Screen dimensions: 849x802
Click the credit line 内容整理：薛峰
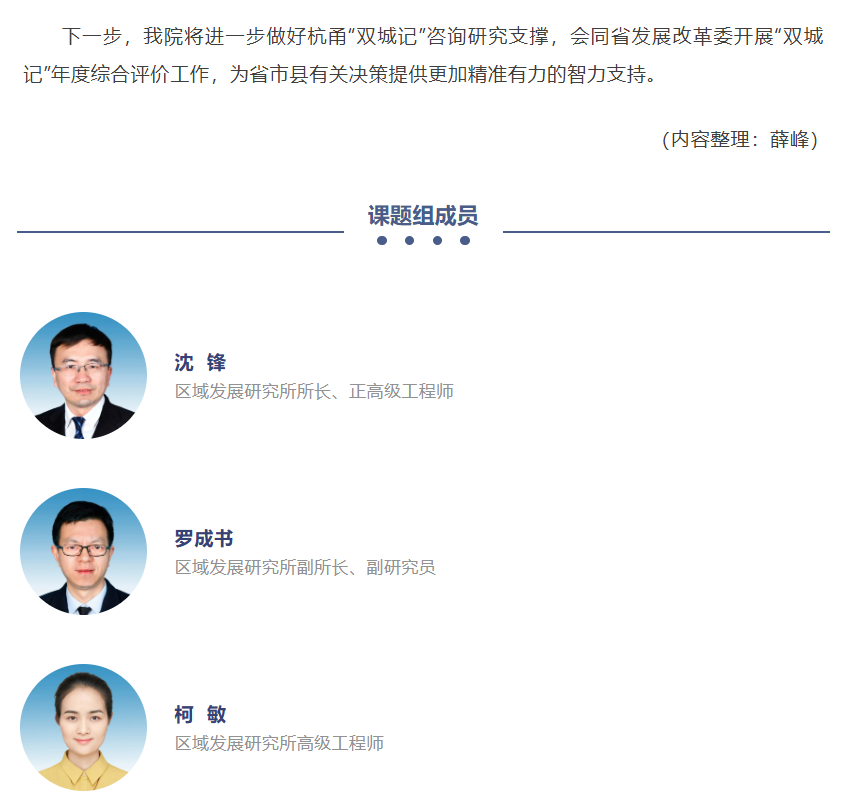tap(740, 140)
